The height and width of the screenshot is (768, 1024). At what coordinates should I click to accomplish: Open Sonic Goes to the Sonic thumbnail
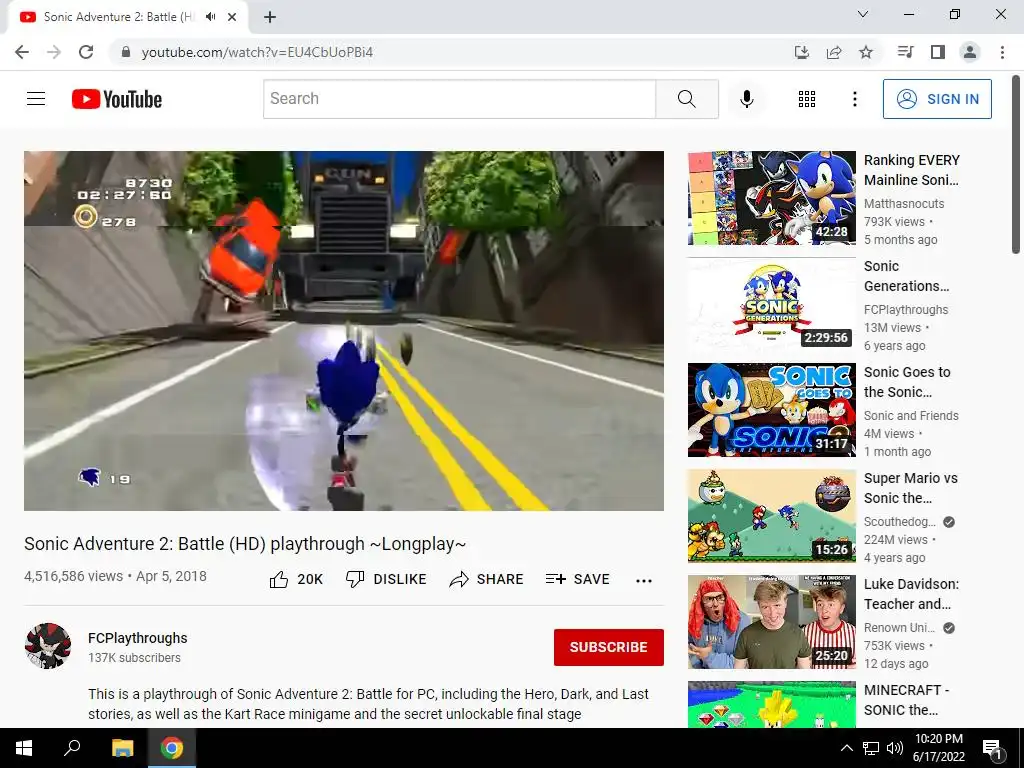click(772, 409)
